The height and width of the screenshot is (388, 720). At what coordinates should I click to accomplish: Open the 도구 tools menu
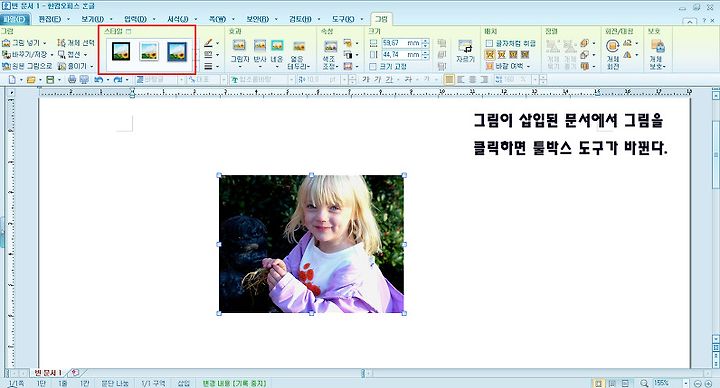(x=343, y=19)
